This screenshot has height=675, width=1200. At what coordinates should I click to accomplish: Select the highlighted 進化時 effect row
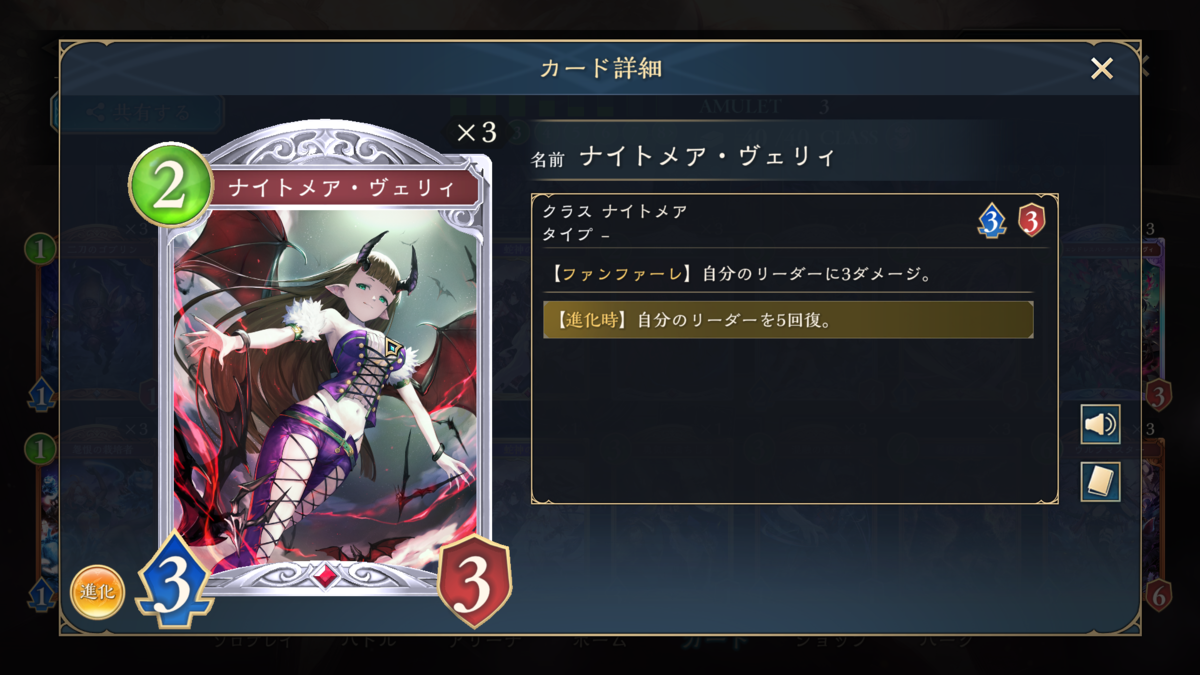788,320
